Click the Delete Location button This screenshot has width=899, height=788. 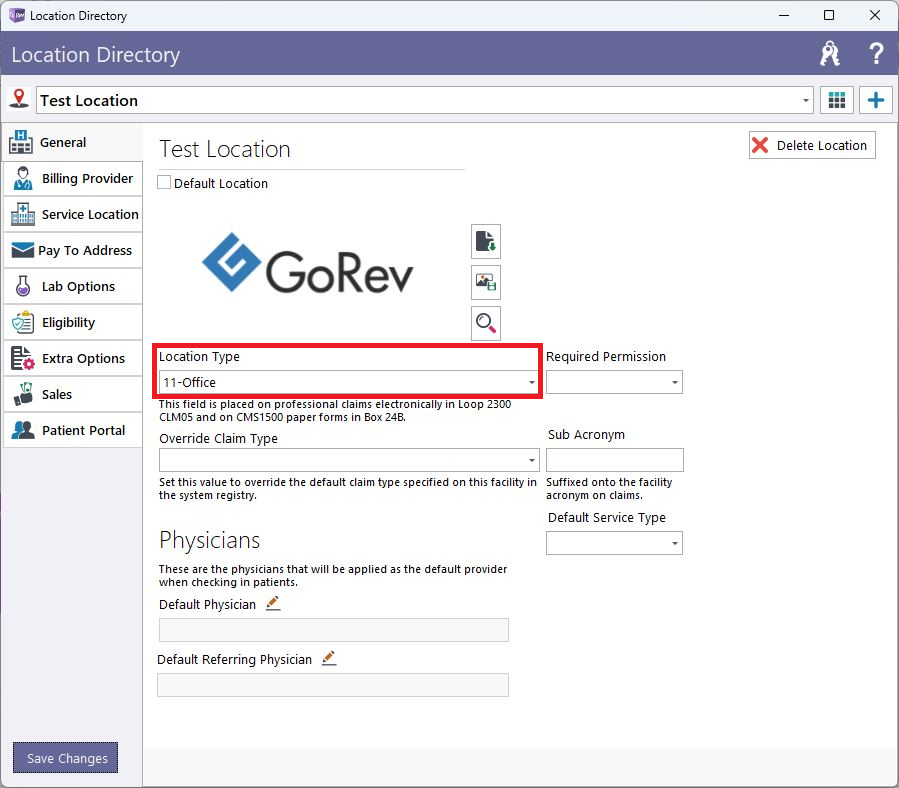tap(812, 145)
